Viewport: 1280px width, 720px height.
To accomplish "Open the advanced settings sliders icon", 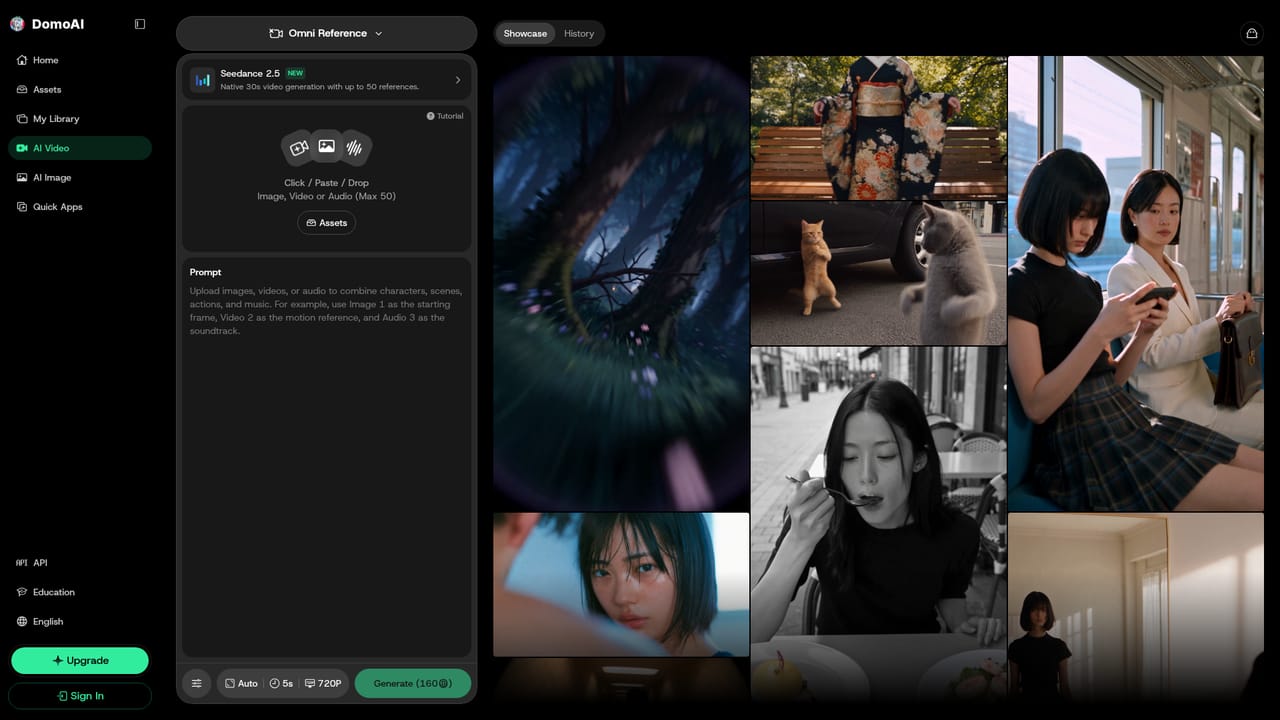I will 197,683.
